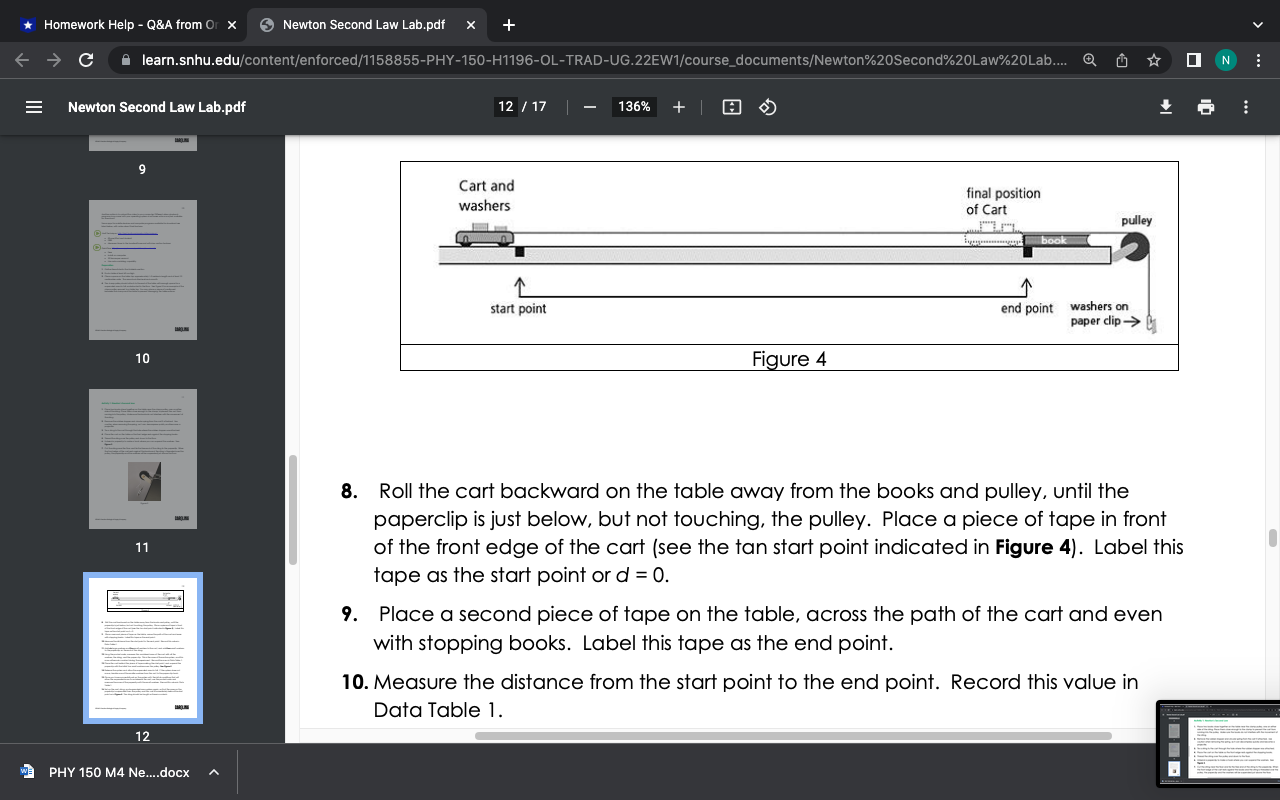The width and height of the screenshot is (1280, 800).
Task: Toggle the PDF thumbnail sidebar menu
Action: pos(33,107)
